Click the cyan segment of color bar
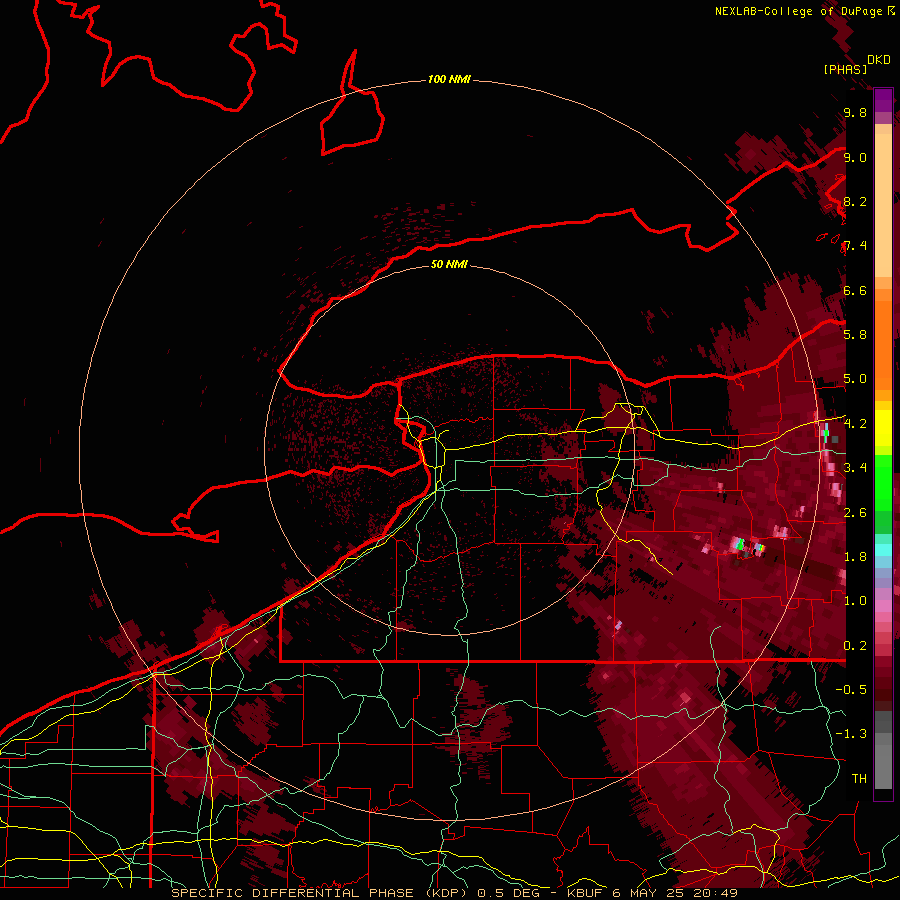This screenshot has height=900, width=900. [x=883, y=550]
